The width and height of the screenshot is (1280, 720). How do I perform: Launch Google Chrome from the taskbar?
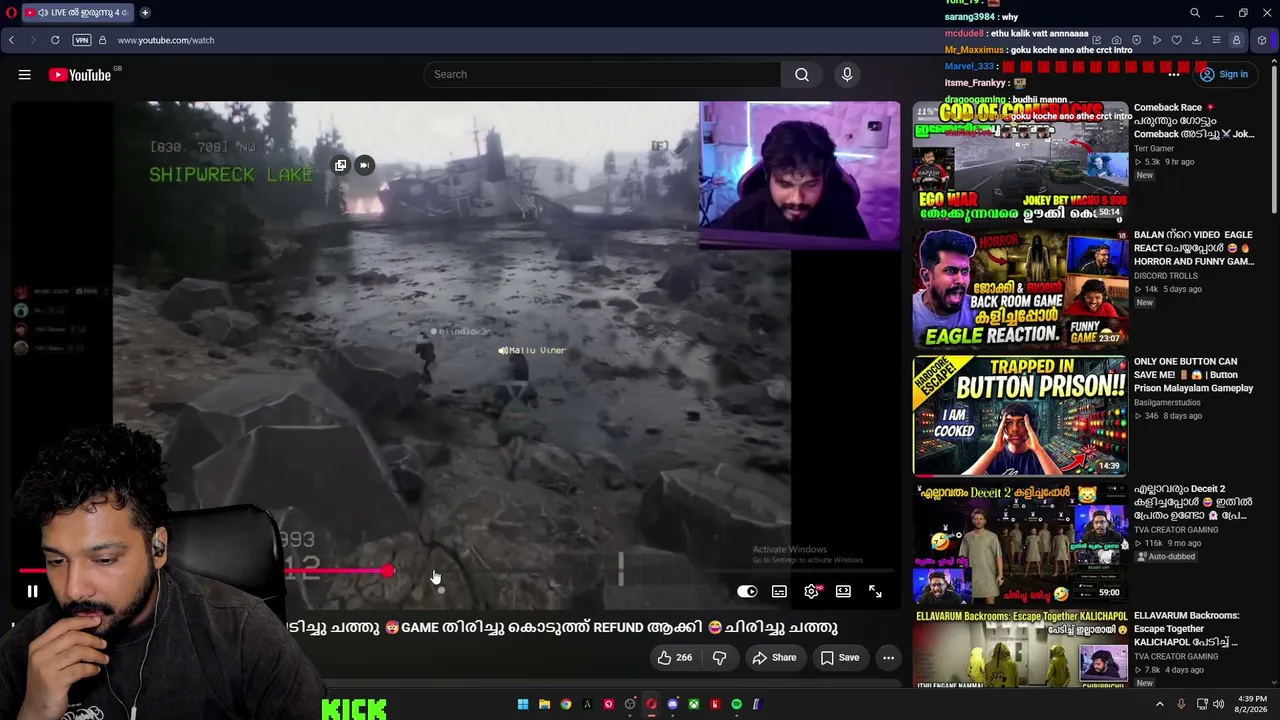(566, 704)
